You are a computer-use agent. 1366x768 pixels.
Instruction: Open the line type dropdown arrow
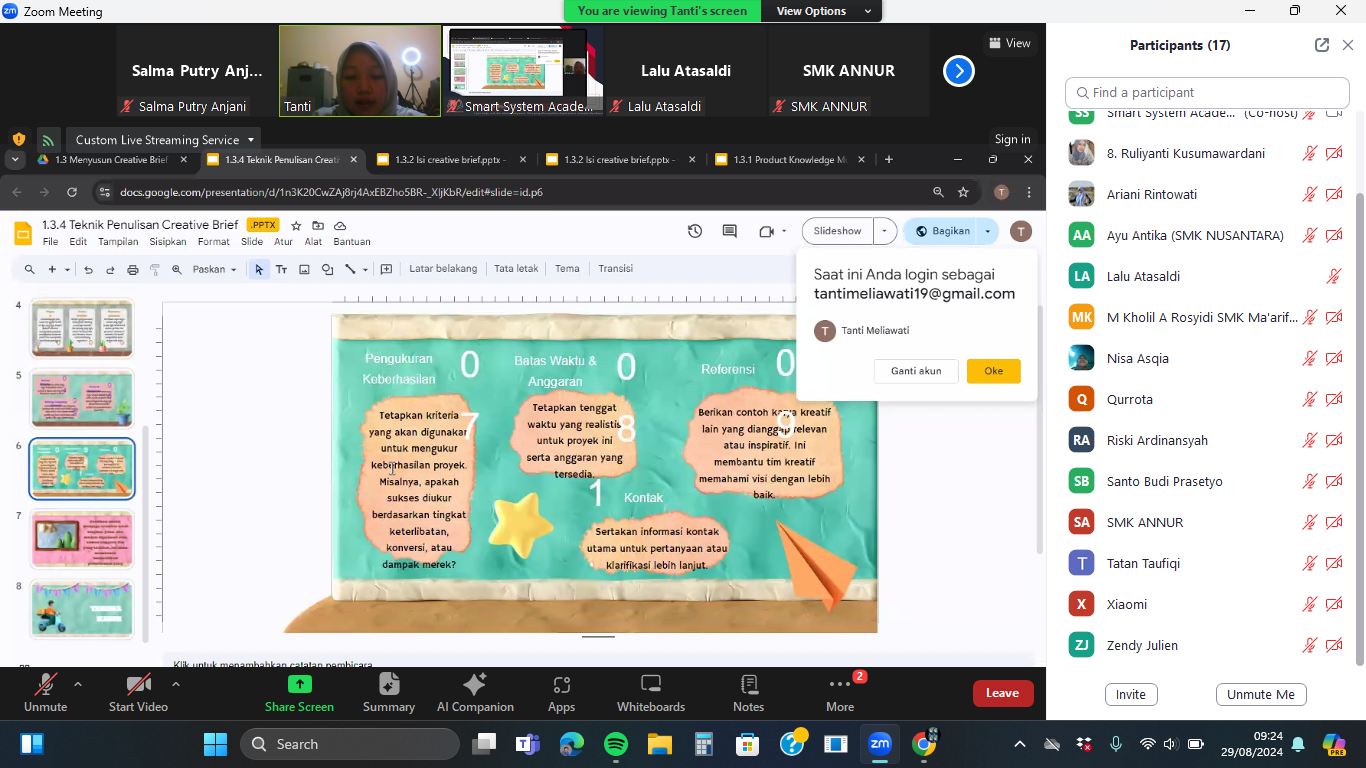(x=365, y=269)
